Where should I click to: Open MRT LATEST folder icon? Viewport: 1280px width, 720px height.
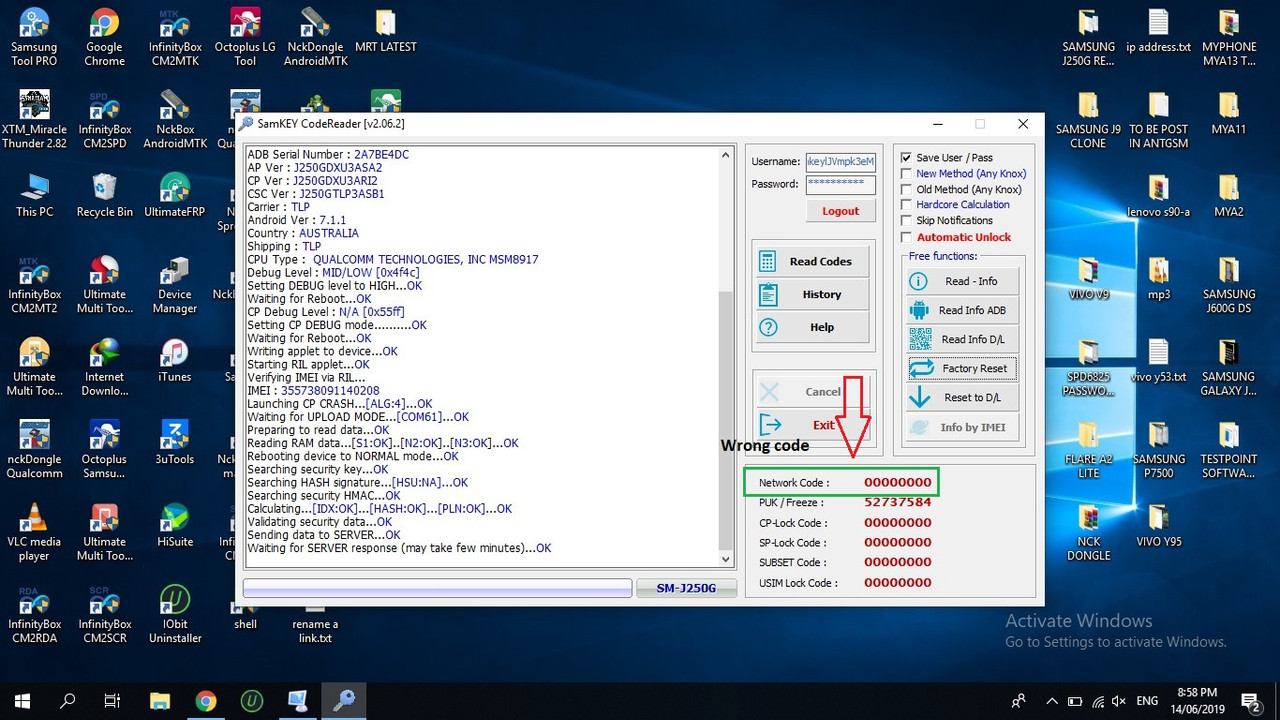[x=385, y=32]
